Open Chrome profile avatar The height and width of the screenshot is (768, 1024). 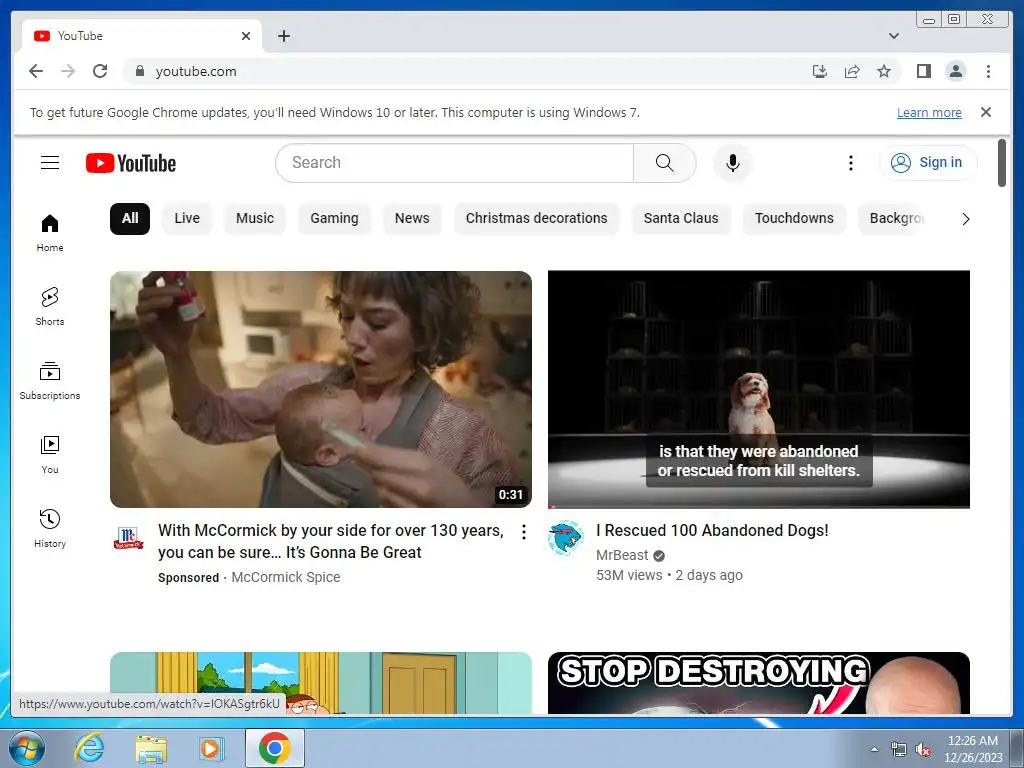coord(955,71)
